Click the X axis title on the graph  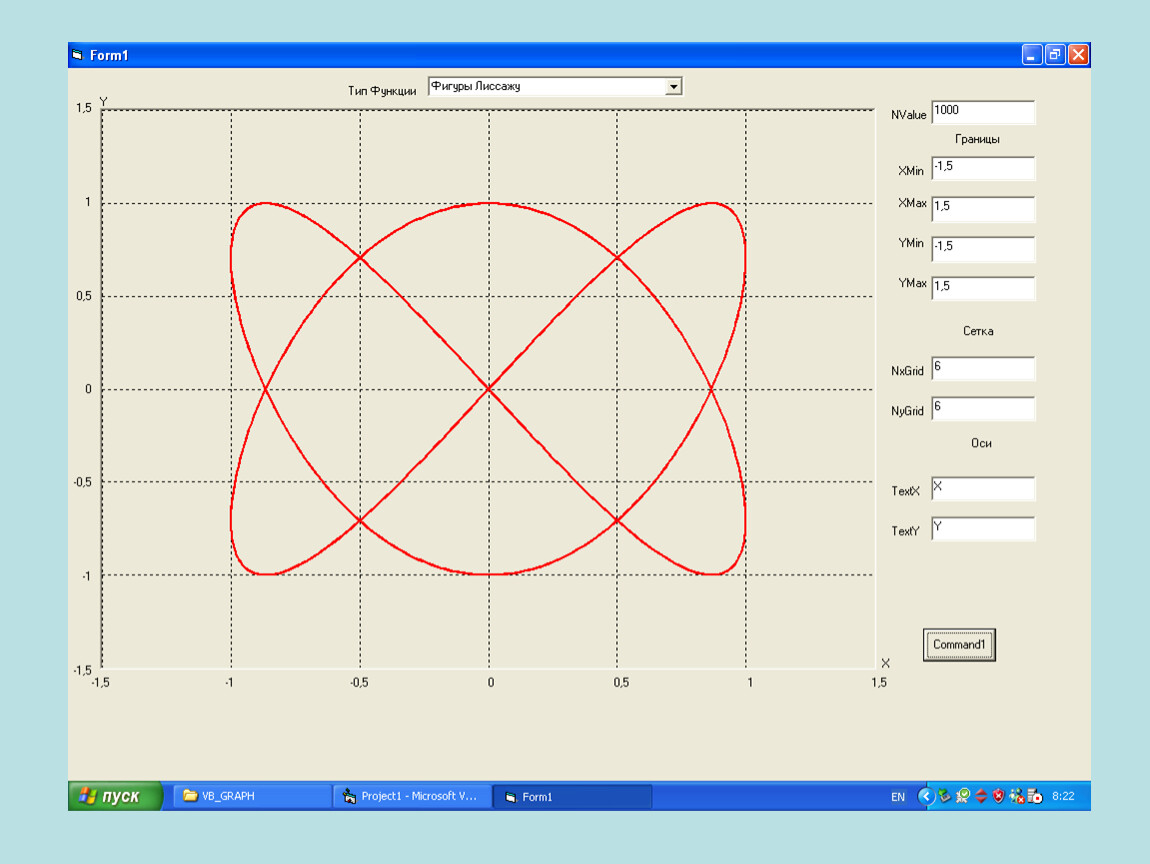pyautogui.click(x=885, y=663)
